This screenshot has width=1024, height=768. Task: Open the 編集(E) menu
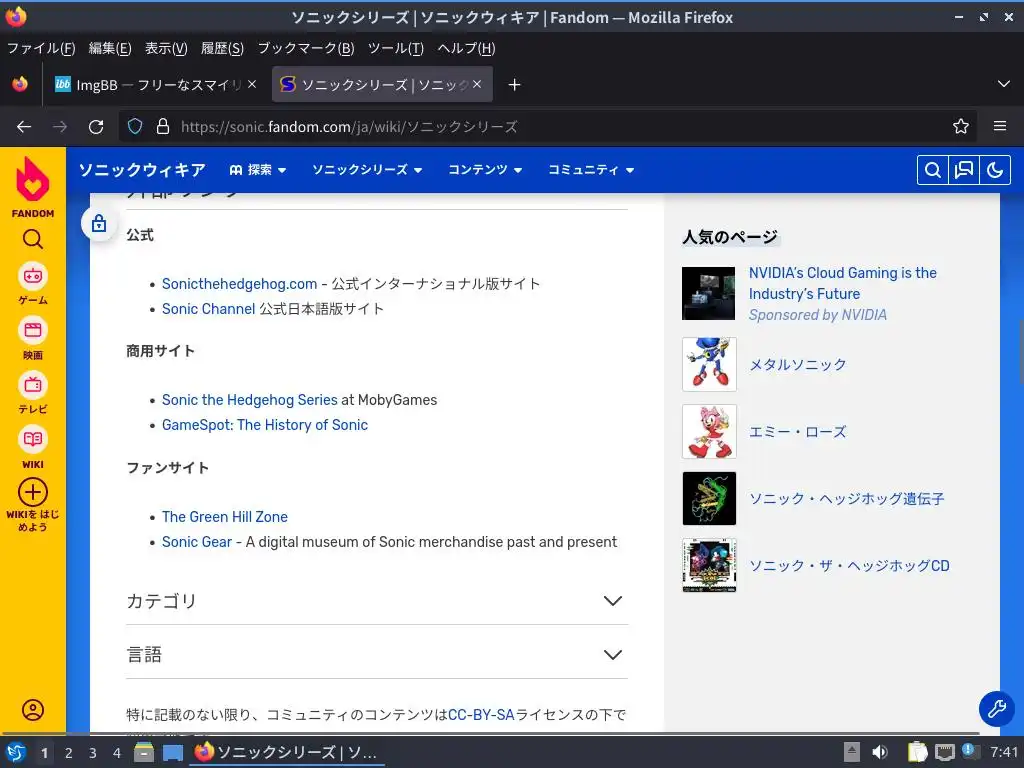click(x=110, y=48)
